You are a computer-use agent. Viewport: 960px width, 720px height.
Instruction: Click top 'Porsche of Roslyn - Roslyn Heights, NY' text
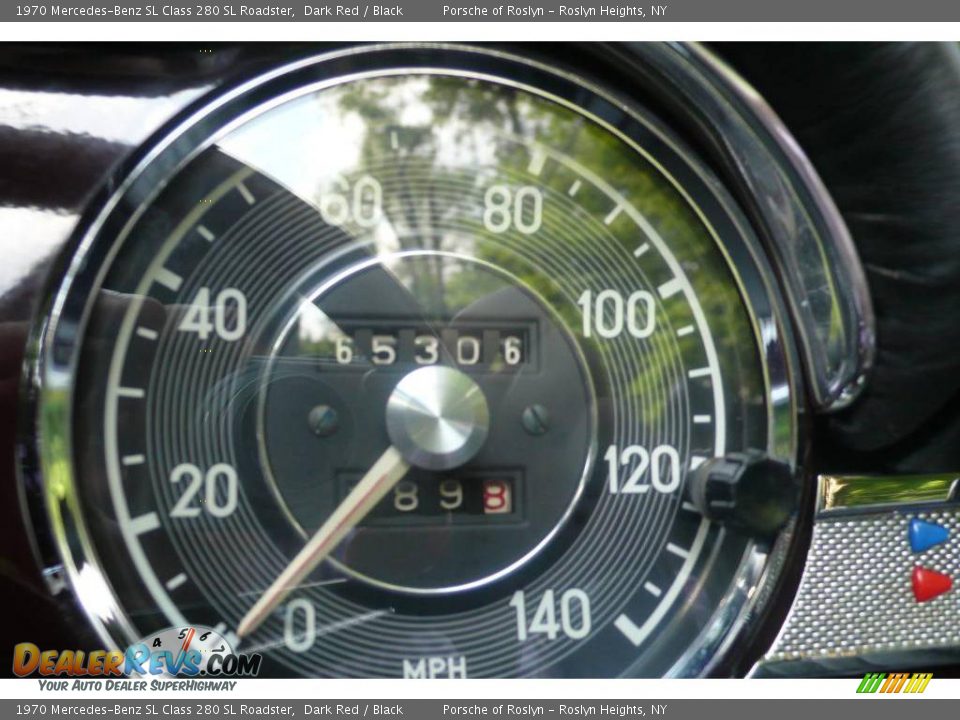[555, 10]
